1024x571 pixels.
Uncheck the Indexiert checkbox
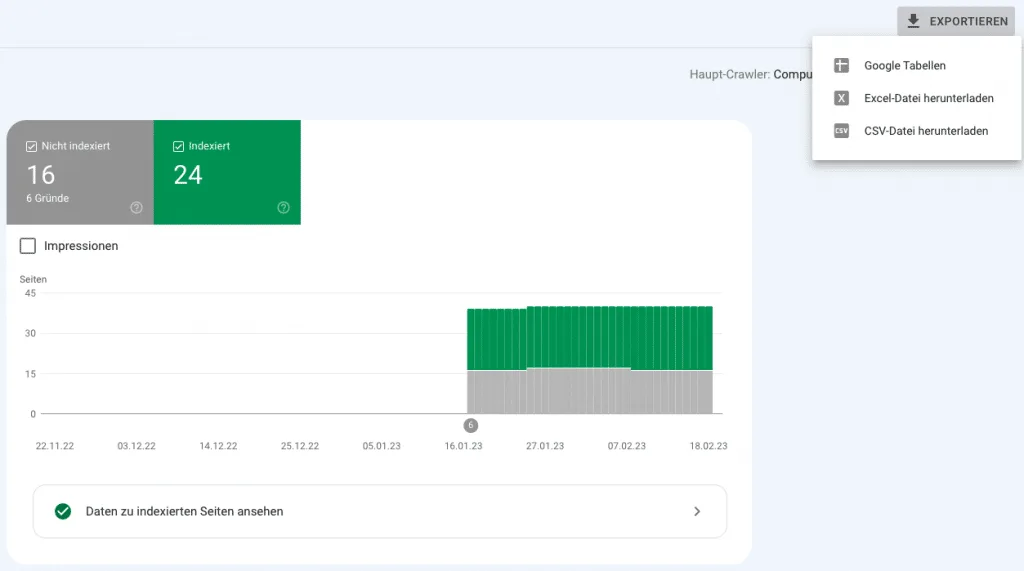click(x=178, y=146)
